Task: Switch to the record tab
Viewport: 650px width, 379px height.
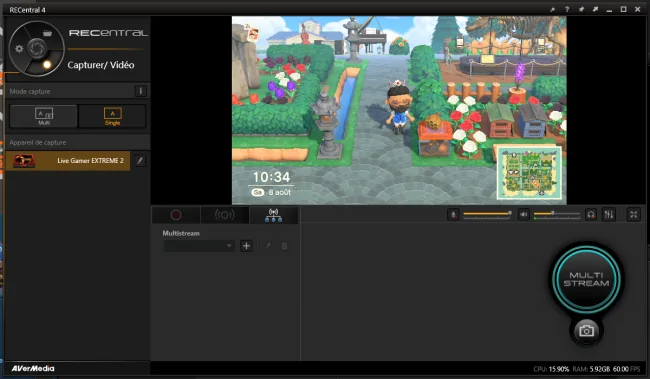Action: pos(176,215)
